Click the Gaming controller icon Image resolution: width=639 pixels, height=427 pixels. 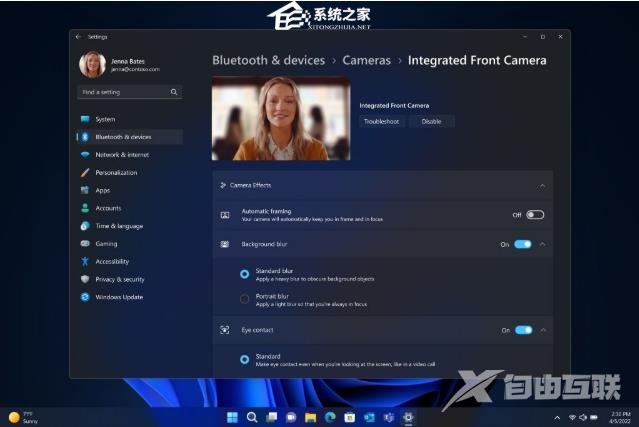[x=85, y=244]
